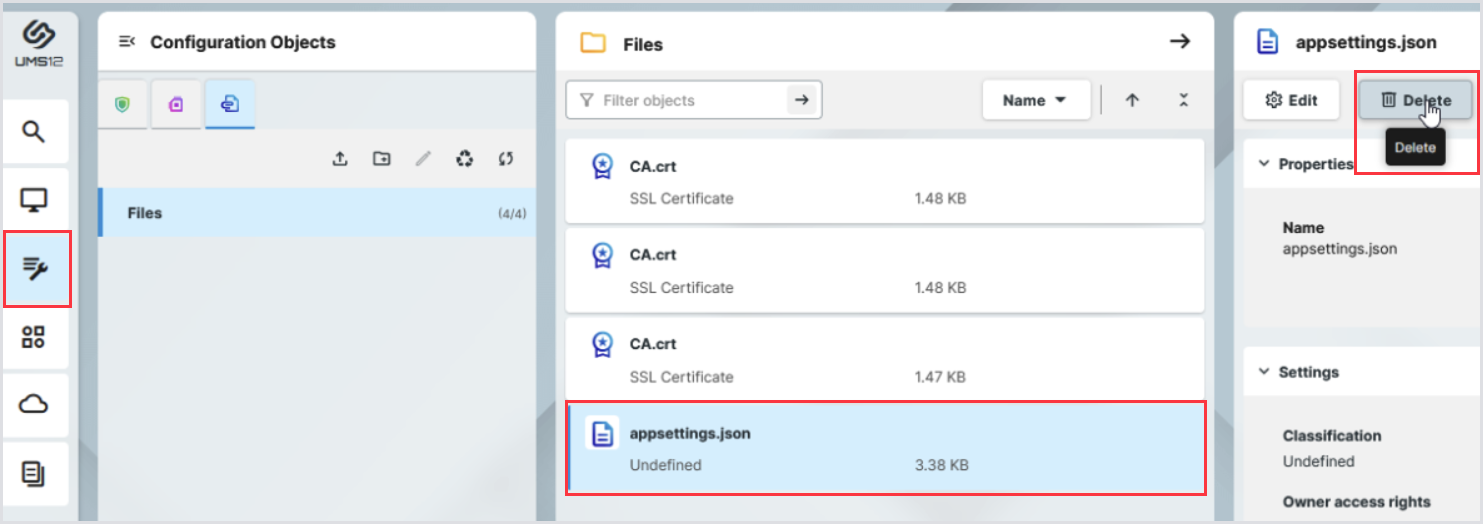Image resolution: width=1483 pixels, height=524 pixels.
Task: Collapse the Configuration Objects panel
Action: (127, 42)
